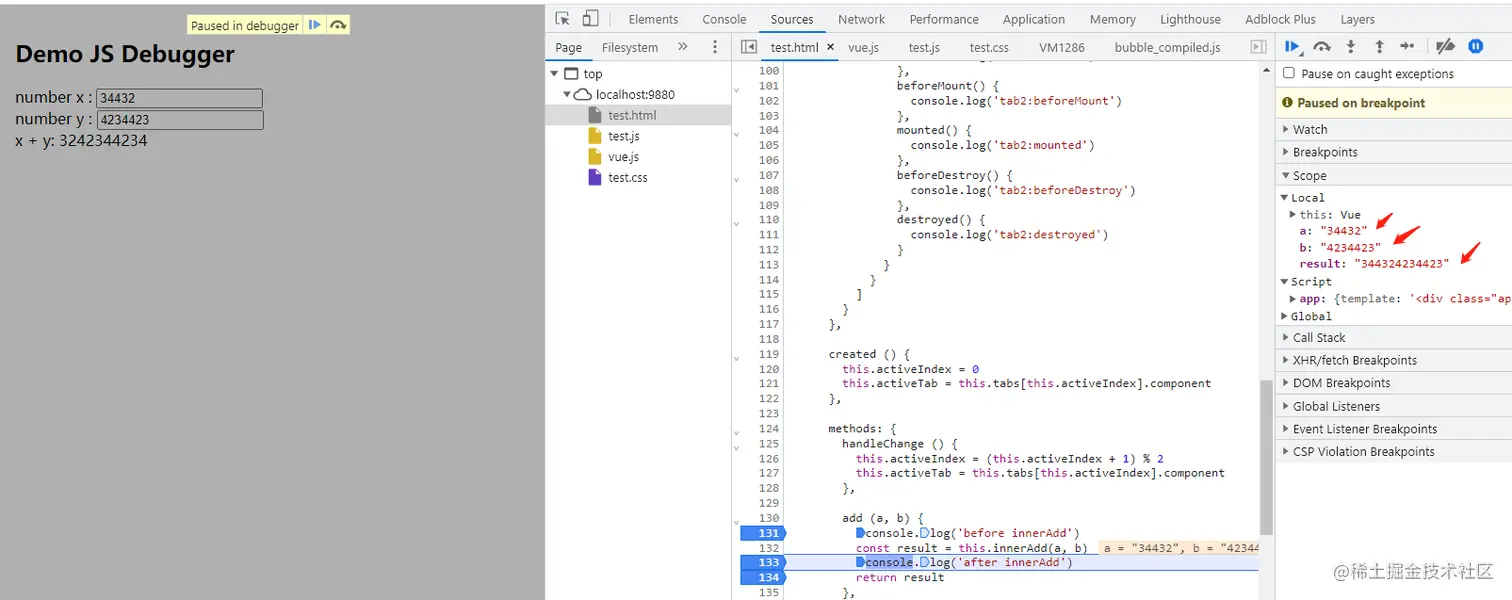Set a breakpoint on line 126
1512x600 pixels.
[768, 459]
